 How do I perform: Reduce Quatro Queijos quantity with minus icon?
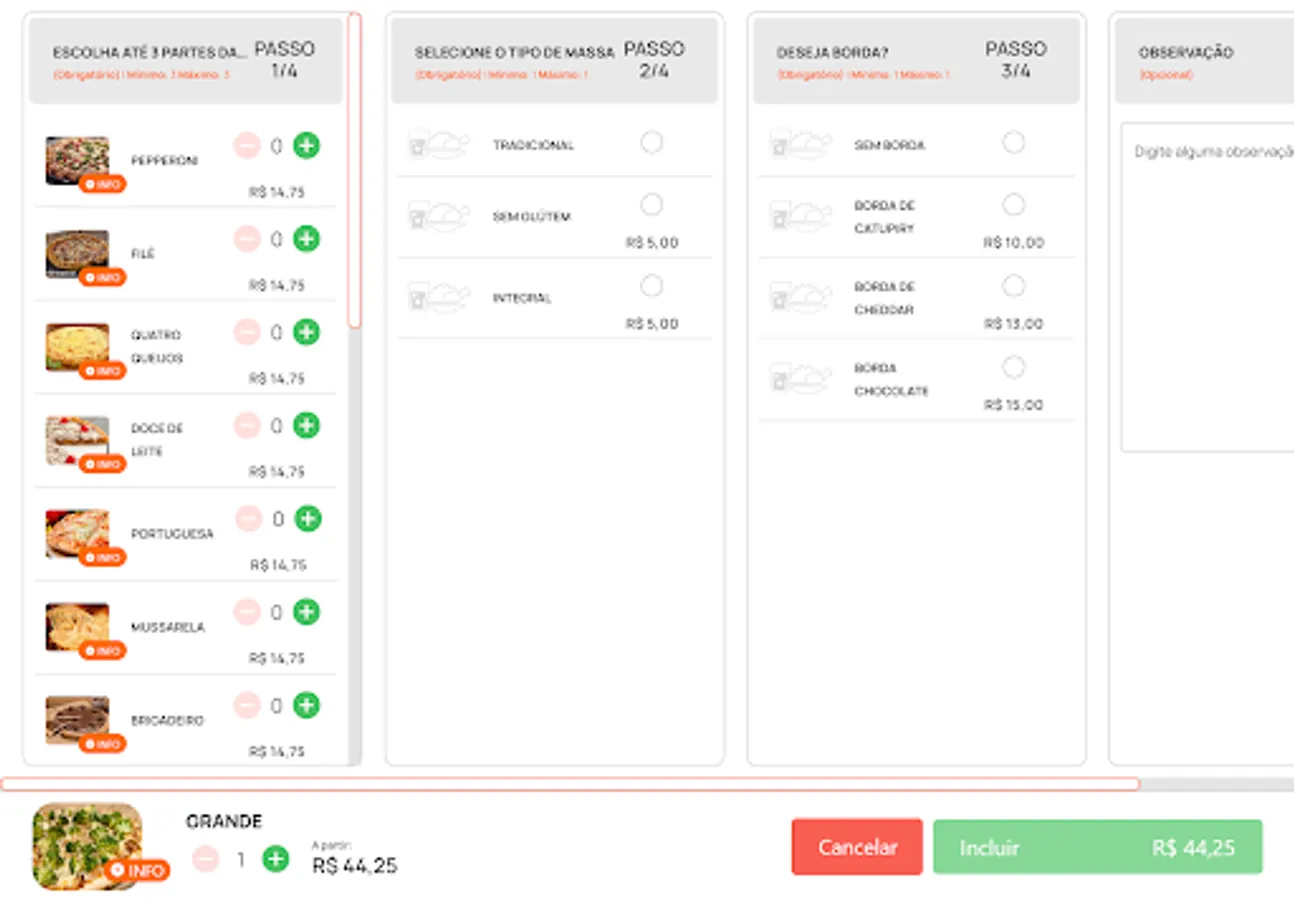(x=247, y=332)
